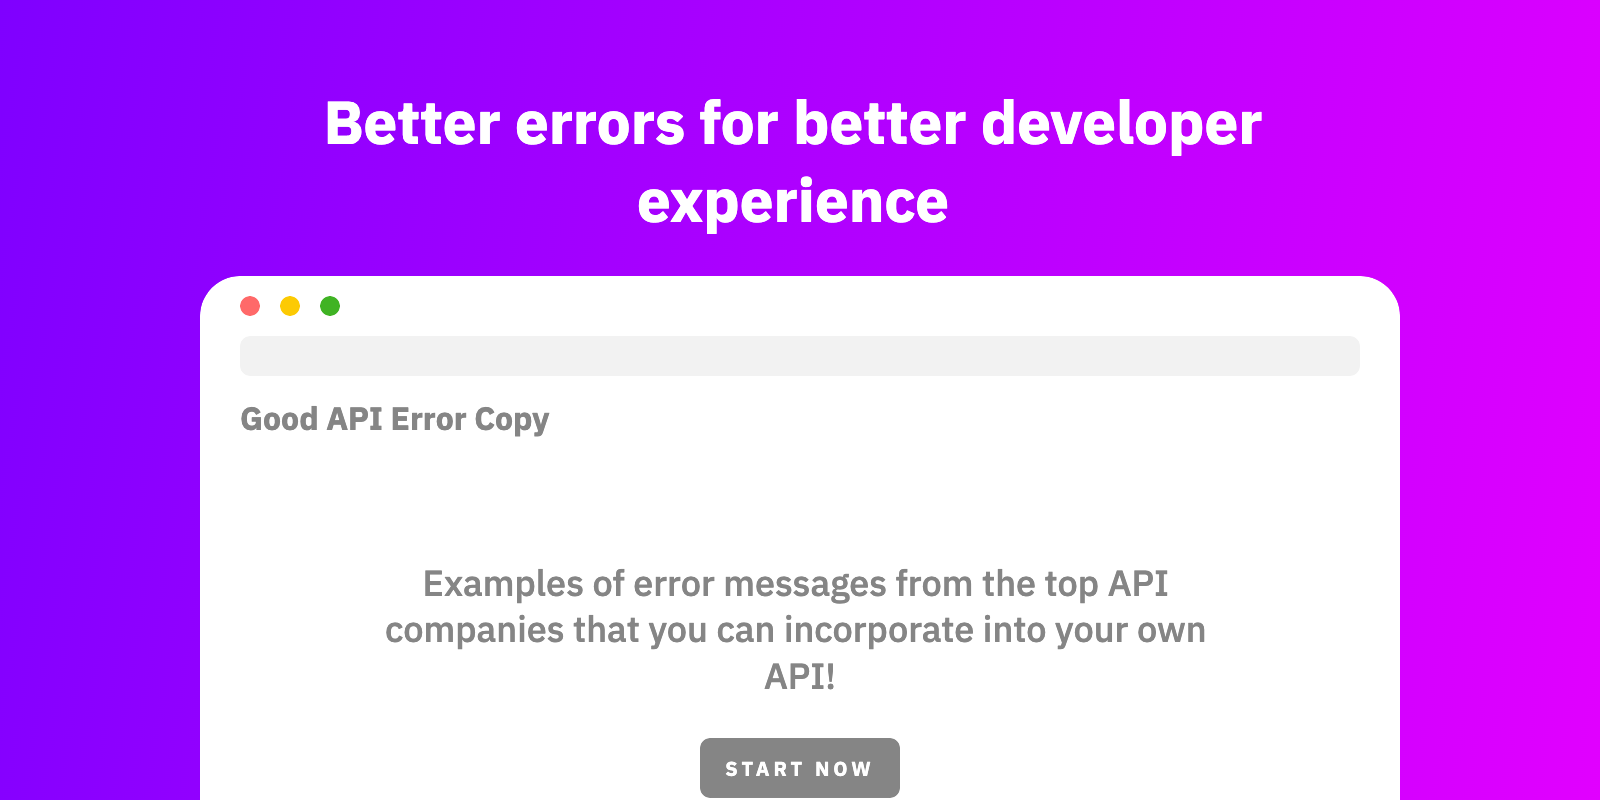1600x800 pixels.
Task: Click the yellow minimize dot
Action: coord(290,306)
